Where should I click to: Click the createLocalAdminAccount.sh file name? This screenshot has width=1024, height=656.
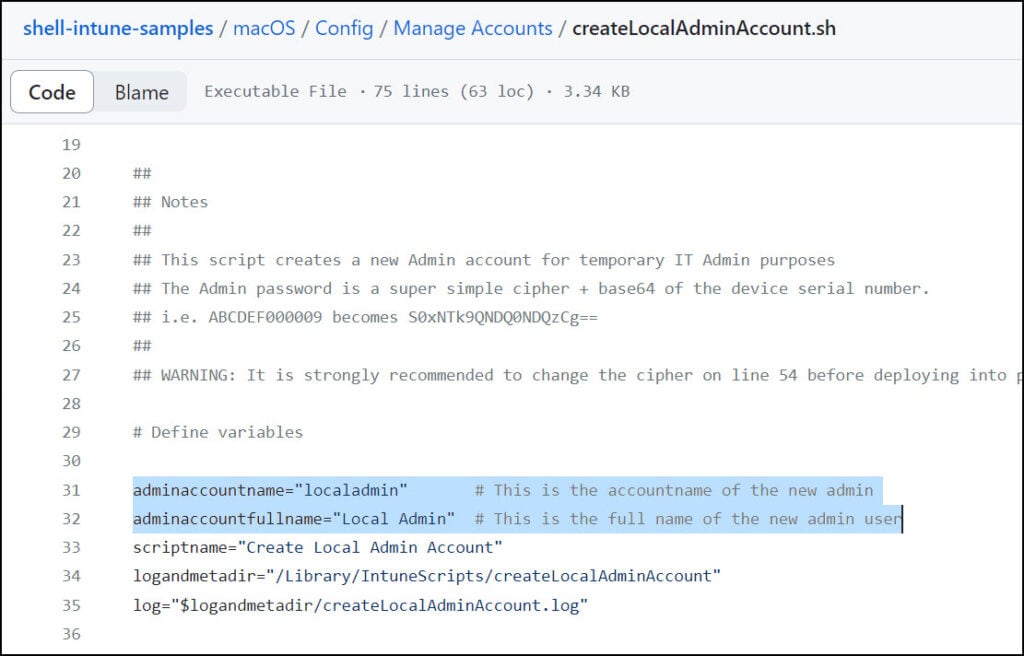coord(704,28)
